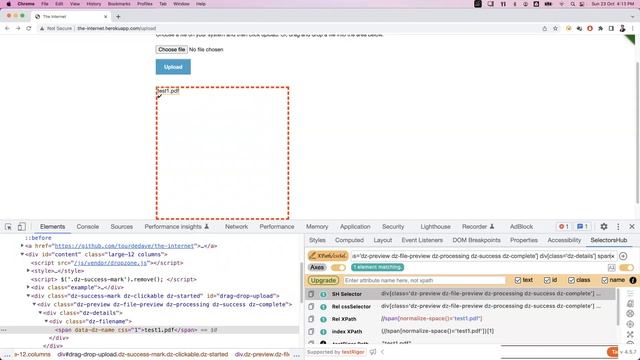
Task: Open DevTools three-dot customize menu
Action: pyautogui.click(x=618, y=227)
